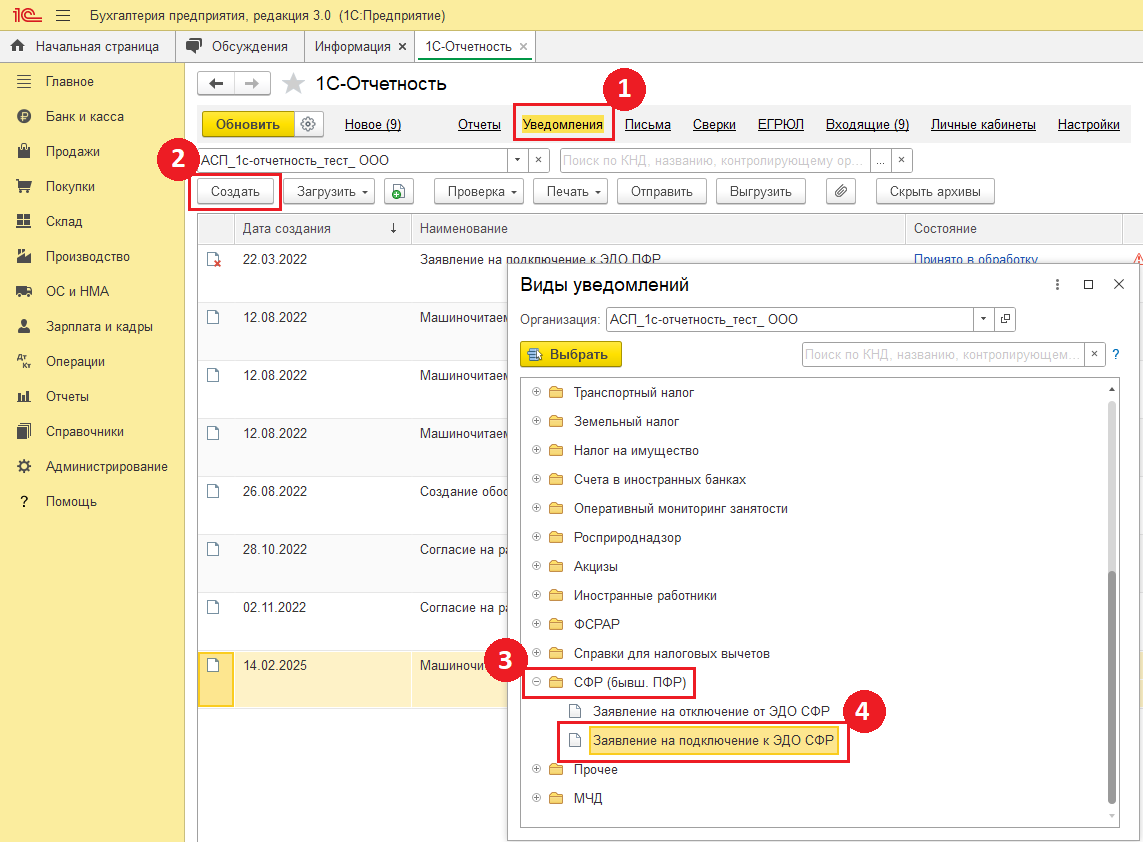This screenshot has height=842, width=1143.
Task: Expand the МЧД folder
Action: pyautogui.click(x=537, y=798)
